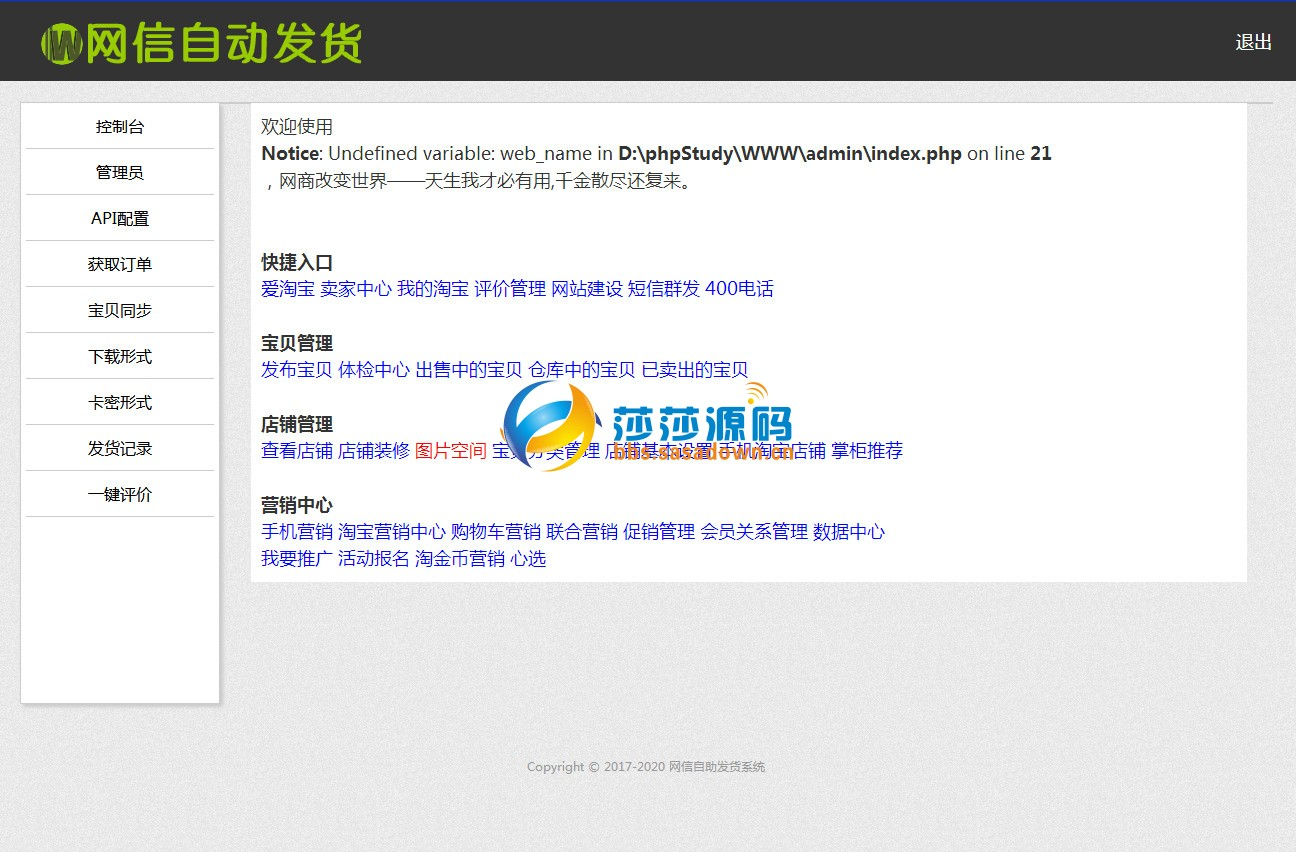This screenshot has width=1296, height=852.
Task: Select 获取订单 from the sidebar
Action: click(120, 265)
